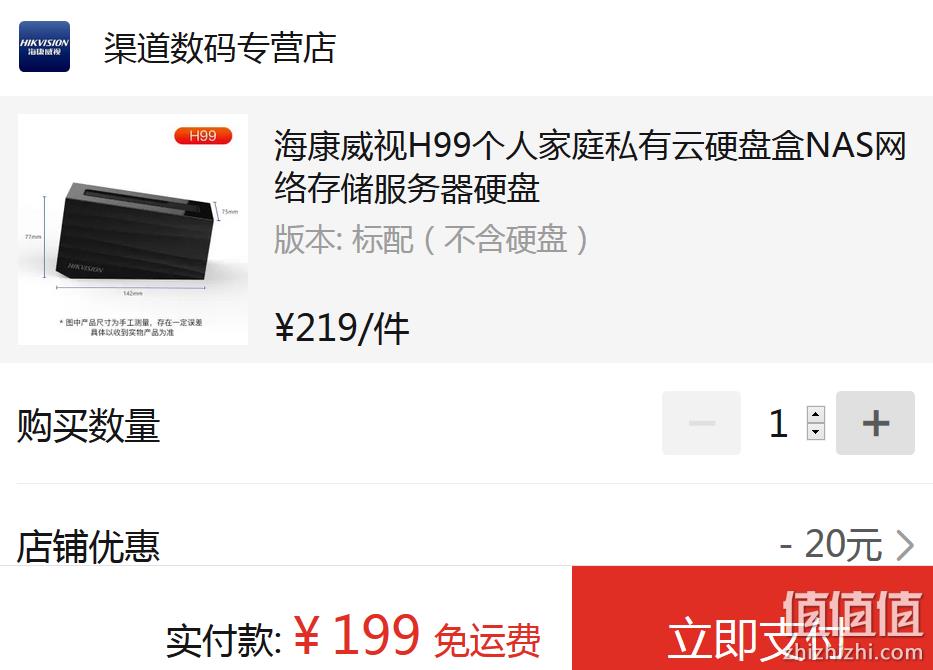
Task: Open the 海康威视H99 product title link
Action: click(590, 167)
